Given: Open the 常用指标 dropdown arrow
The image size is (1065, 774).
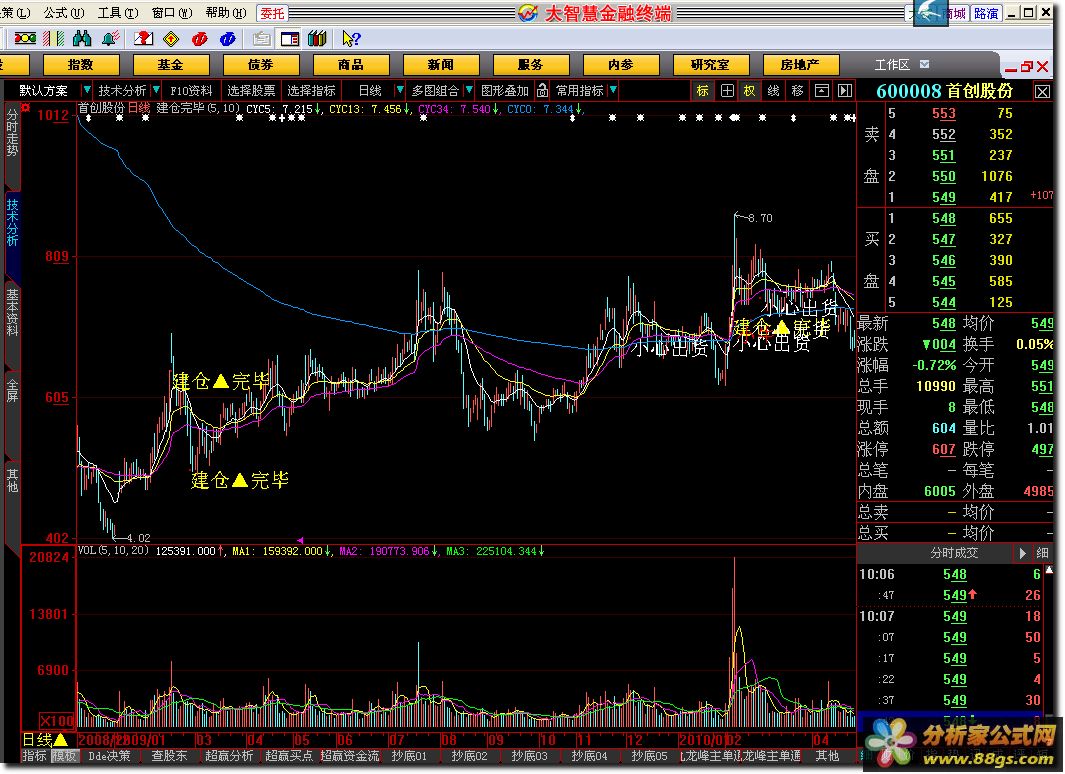Looking at the screenshot, I should [613, 90].
